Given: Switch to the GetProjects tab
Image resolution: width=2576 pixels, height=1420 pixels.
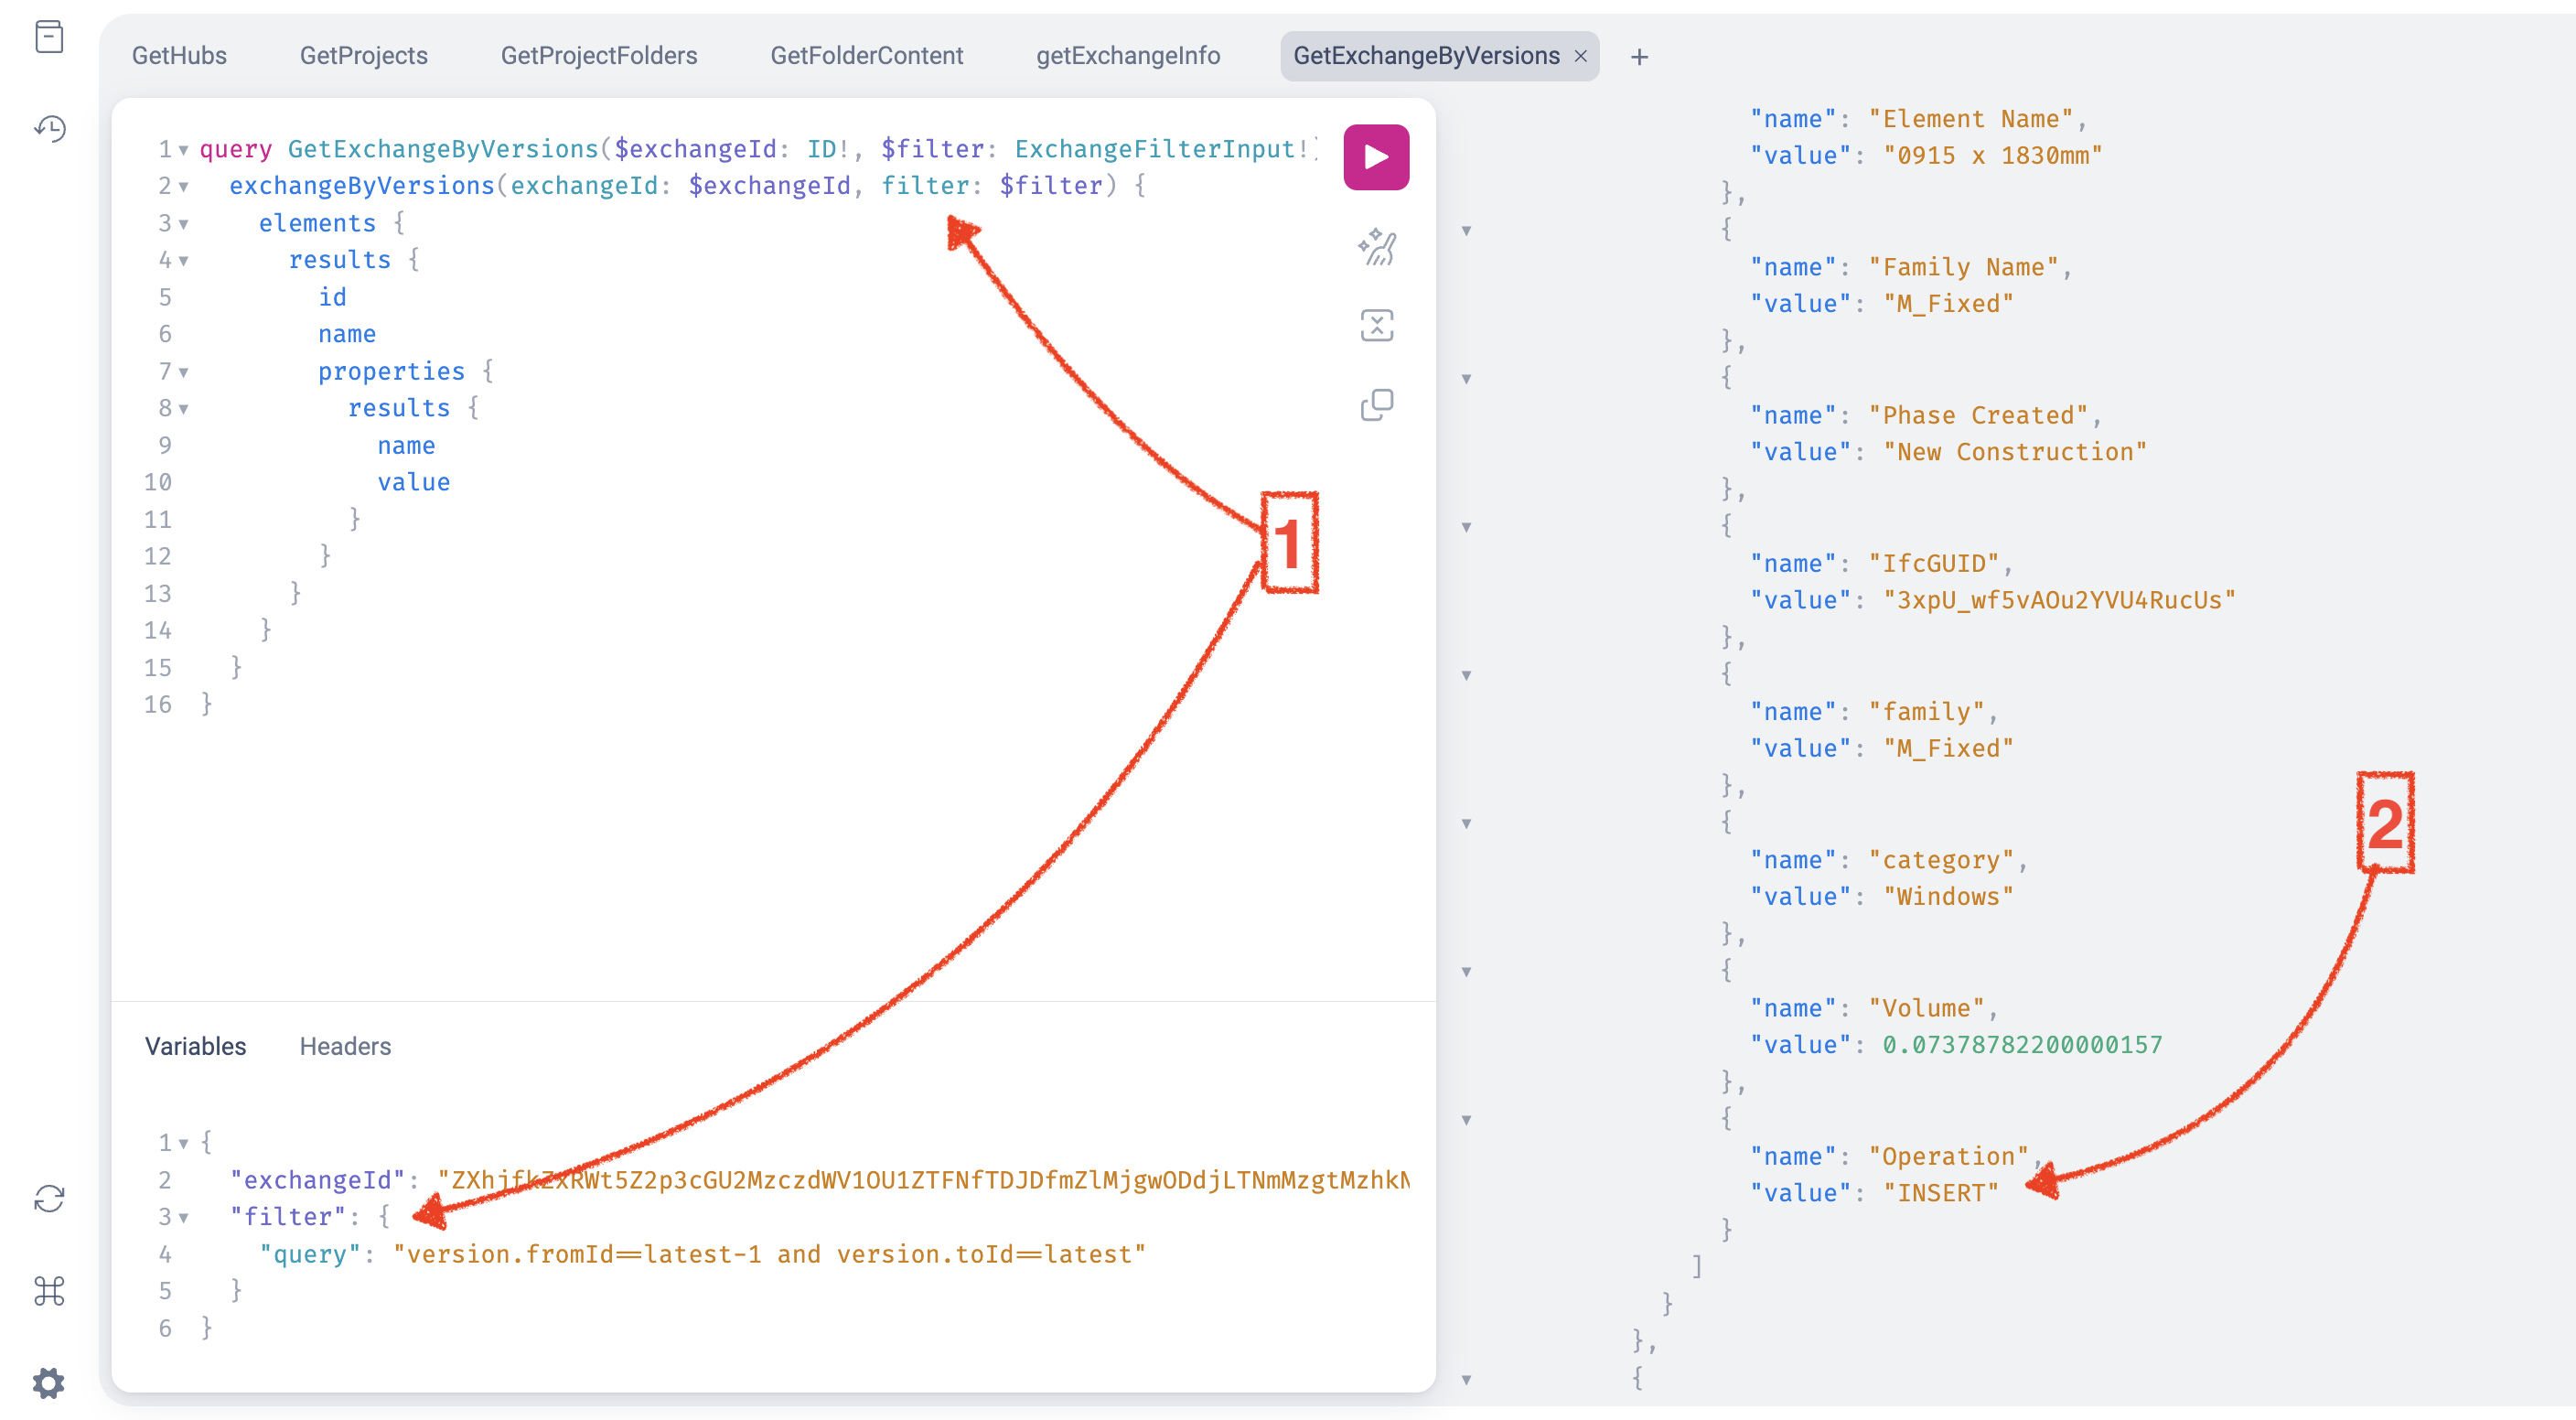Looking at the screenshot, I should 364,56.
